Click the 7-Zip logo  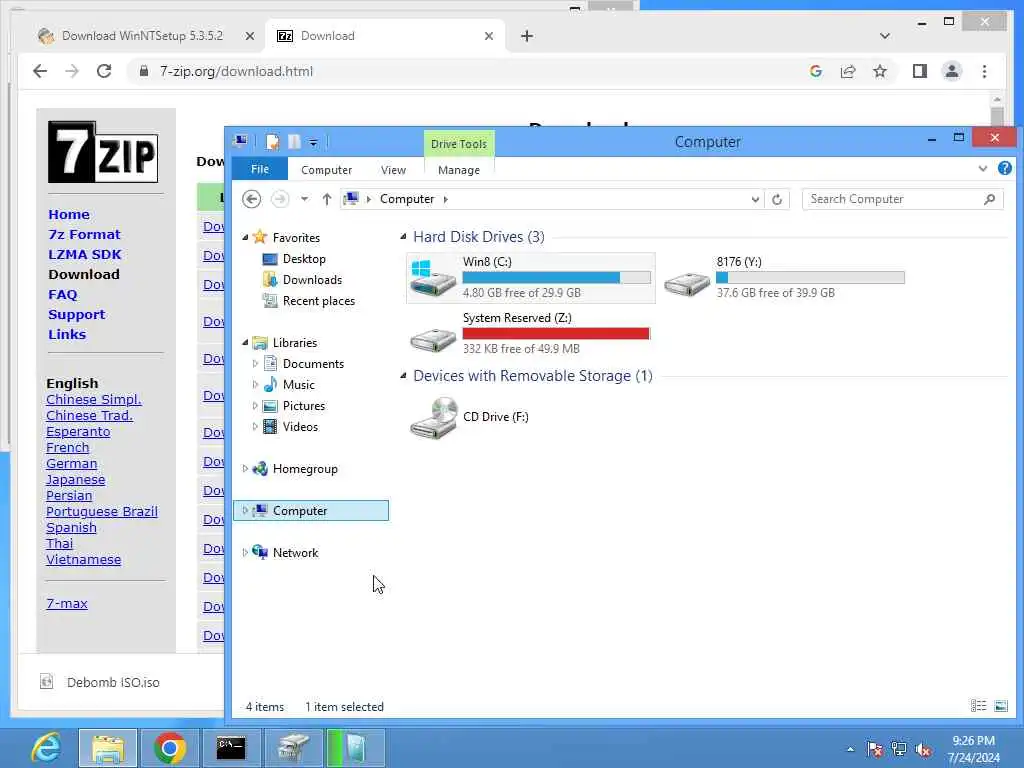point(103,152)
